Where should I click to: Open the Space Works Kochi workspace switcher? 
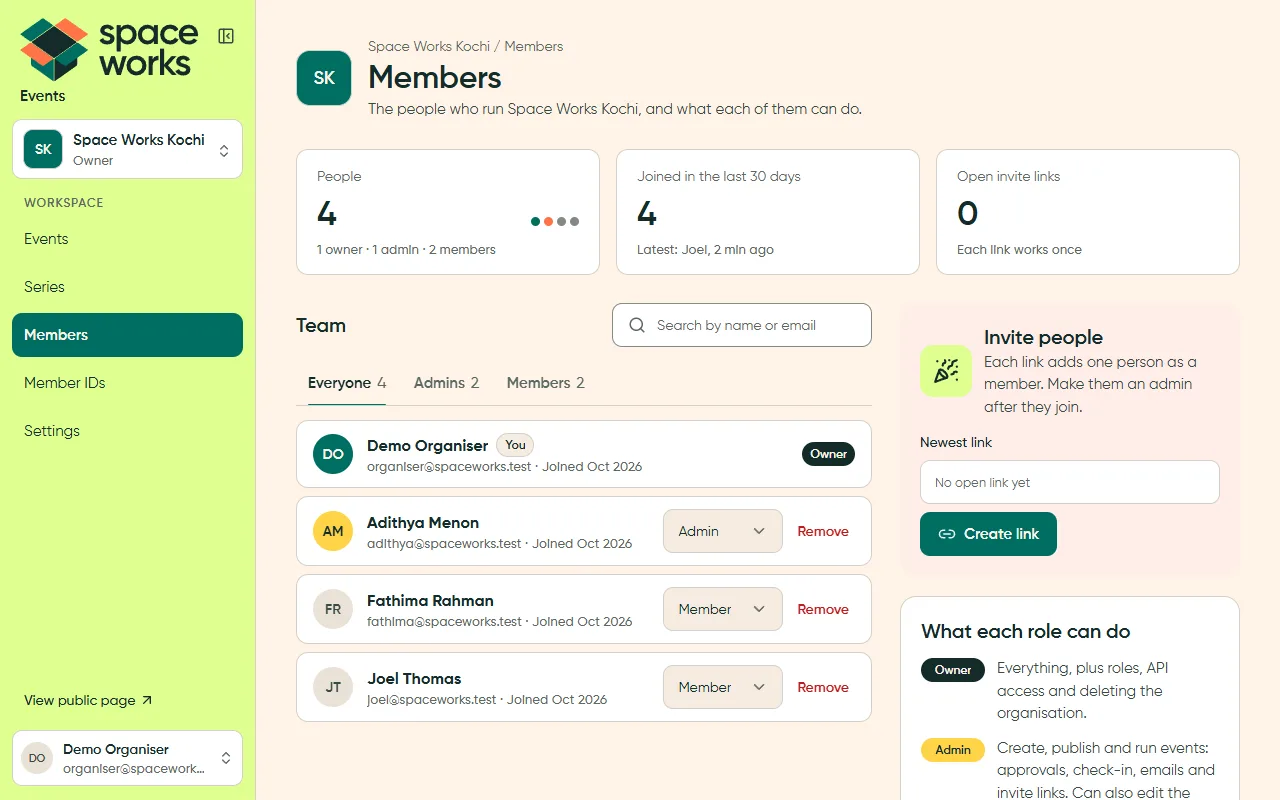tap(127, 149)
